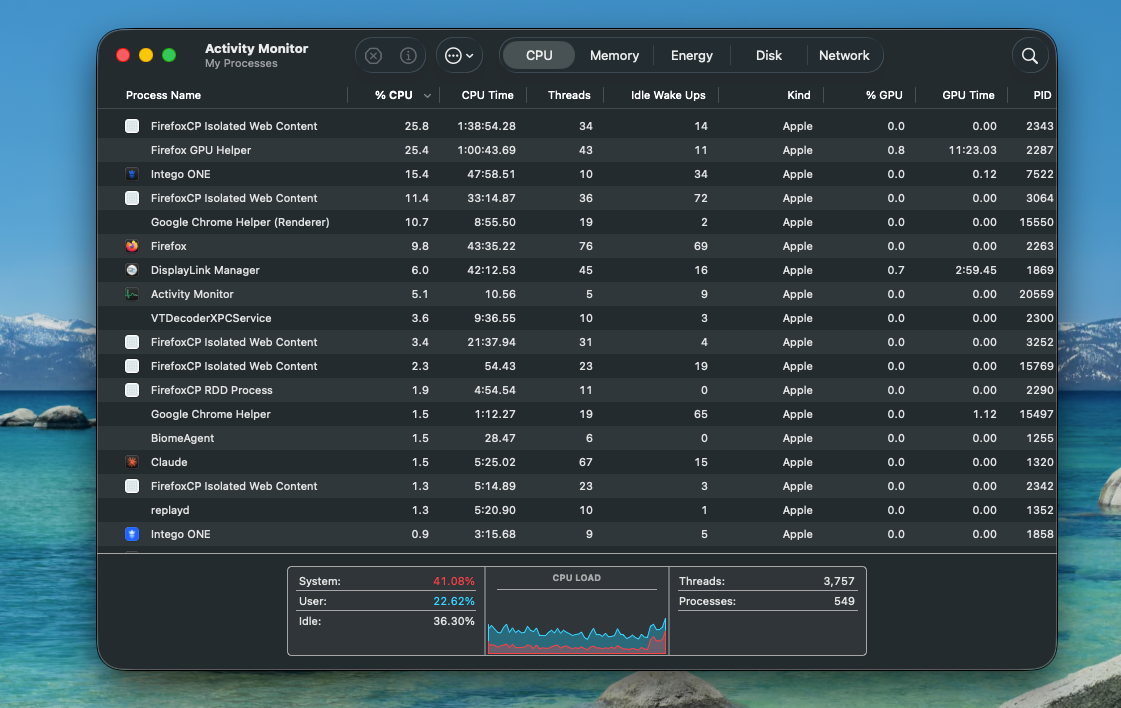
Task: Sort by PID column header
Action: tap(1042, 95)
